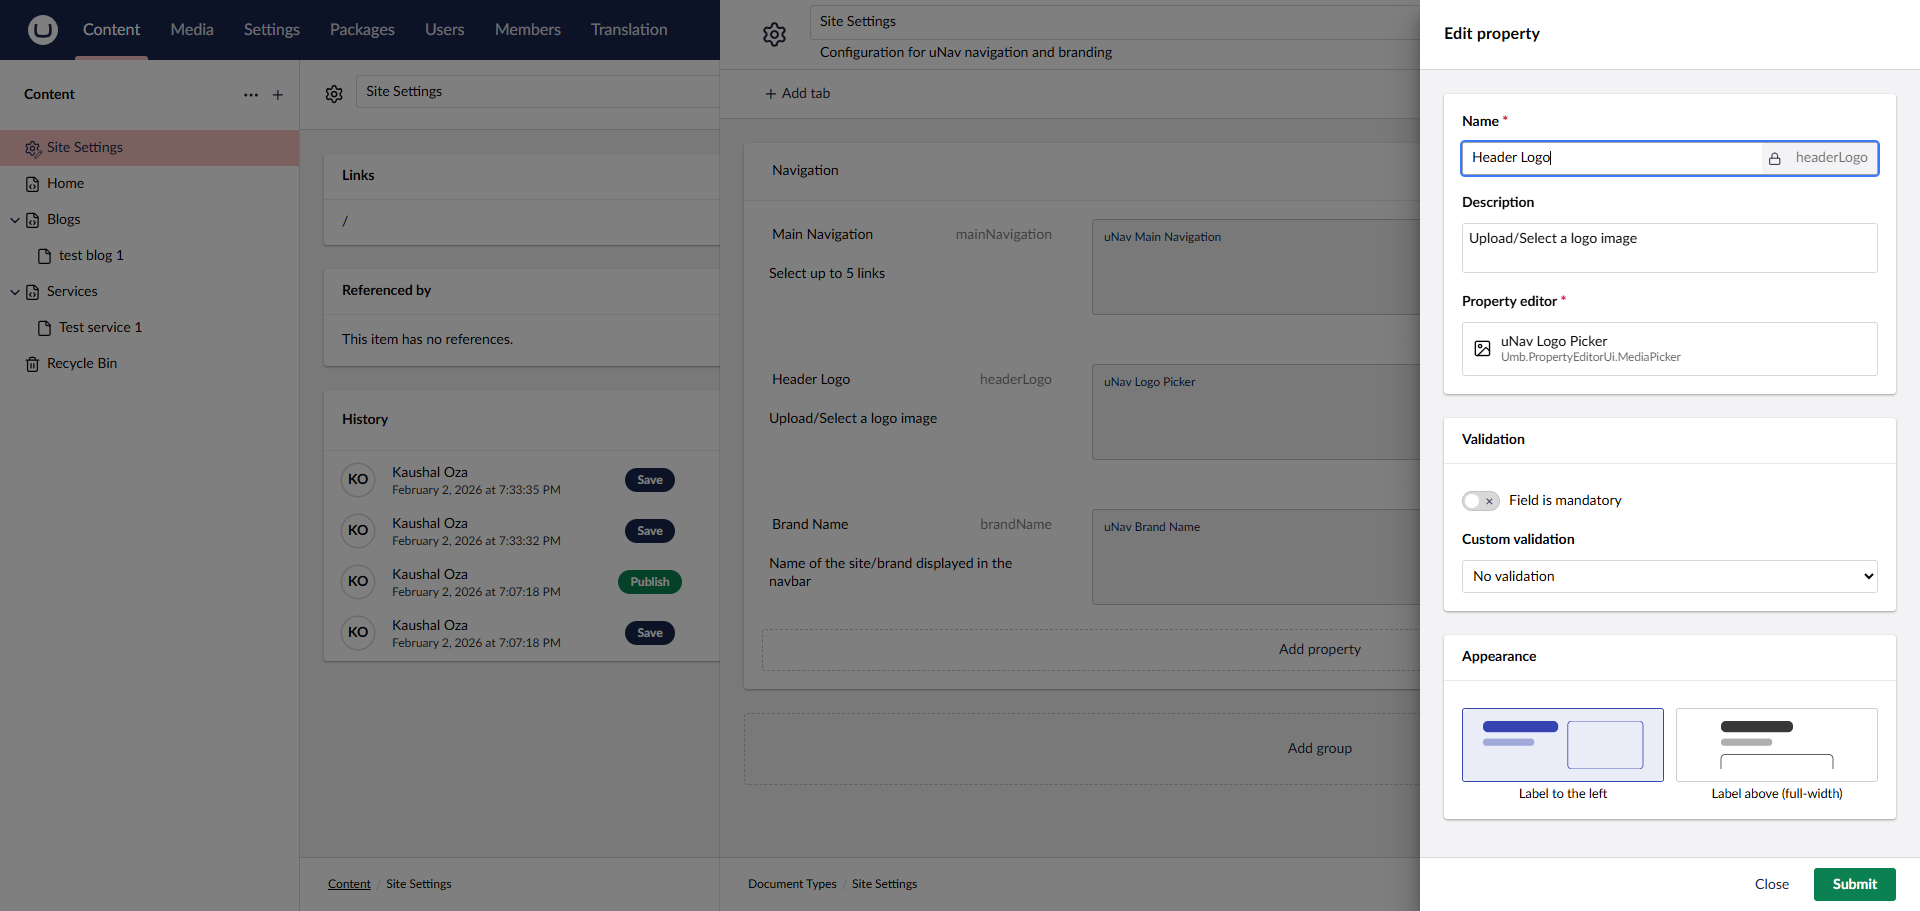Click the gear icon of Site Settings tree item

(33, 148)
